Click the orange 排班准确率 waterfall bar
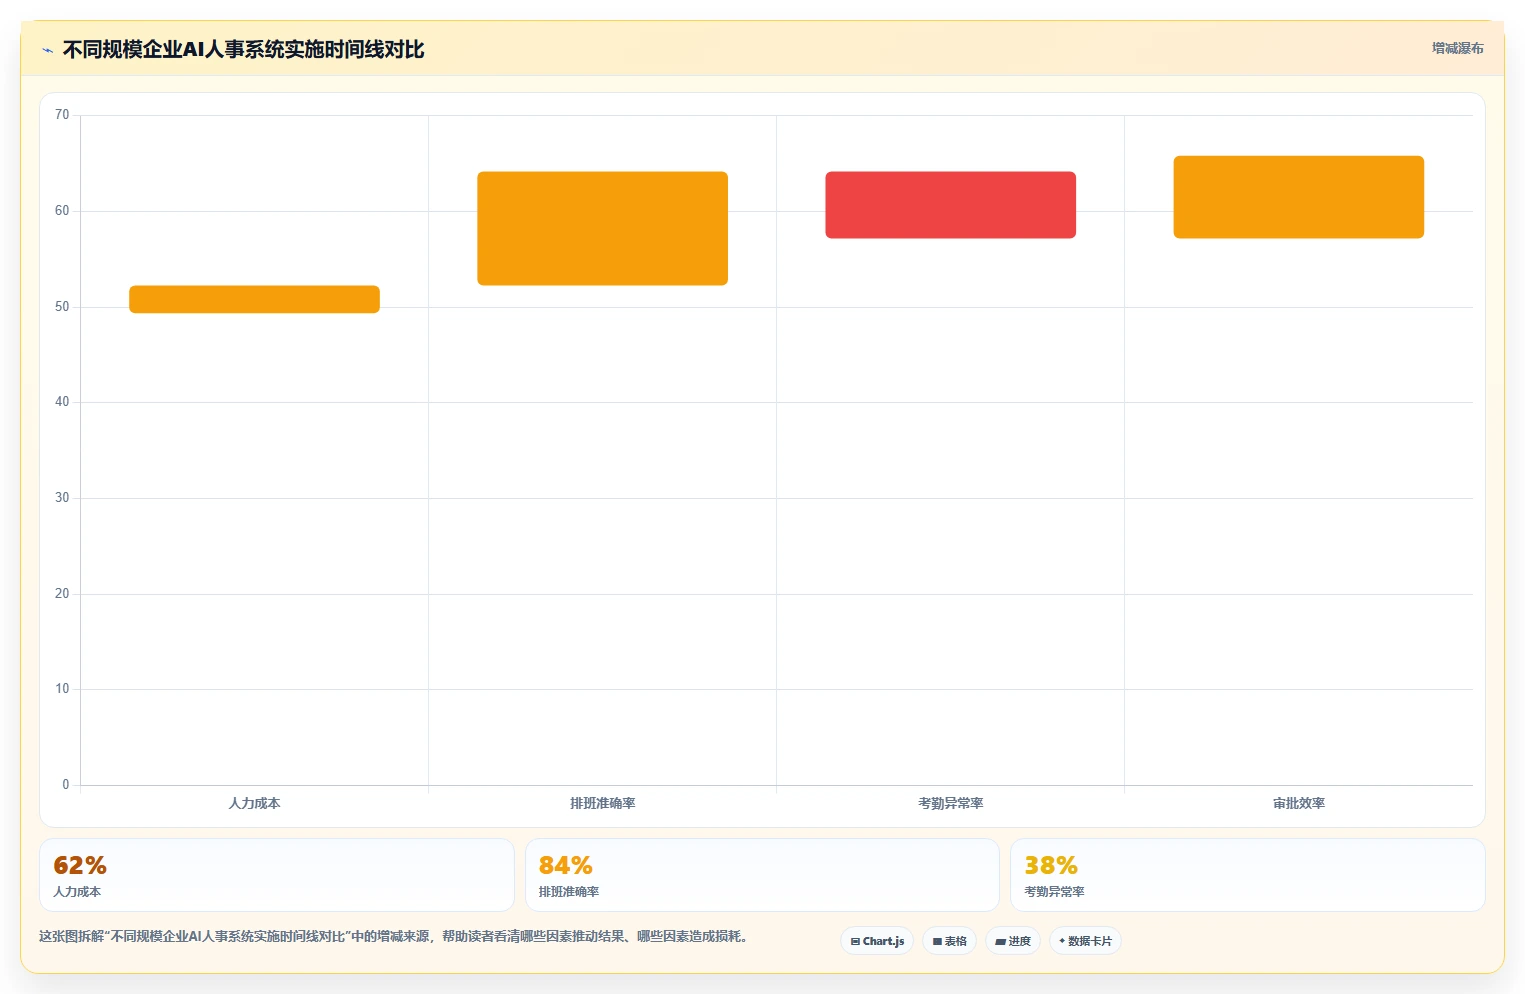The width and height of the screenshot is (1525, 994). pos(602,228)
